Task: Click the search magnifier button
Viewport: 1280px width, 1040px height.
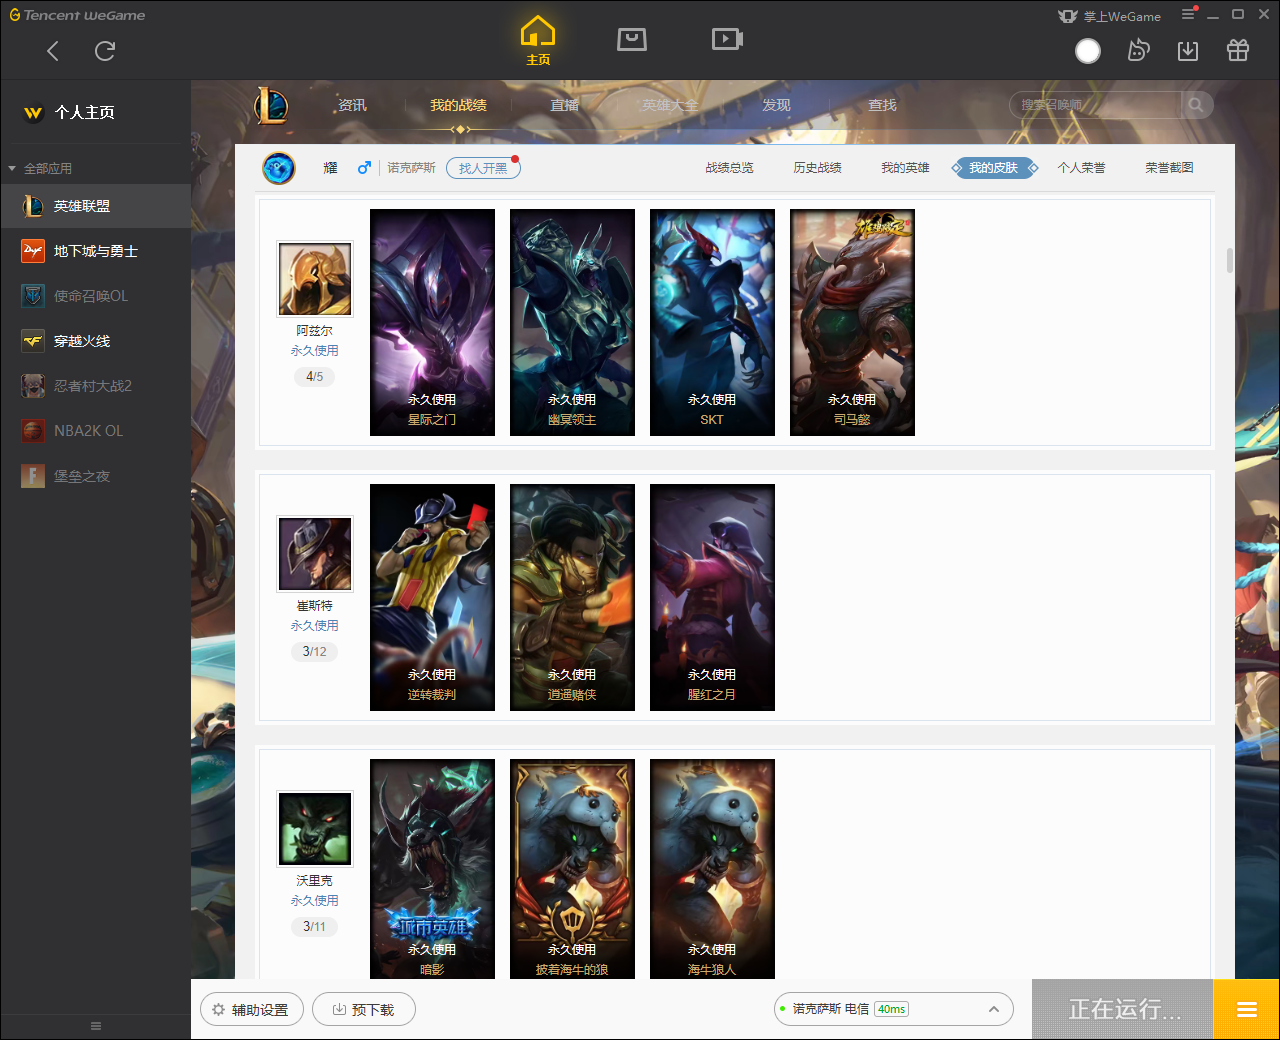Action: 1196,105
